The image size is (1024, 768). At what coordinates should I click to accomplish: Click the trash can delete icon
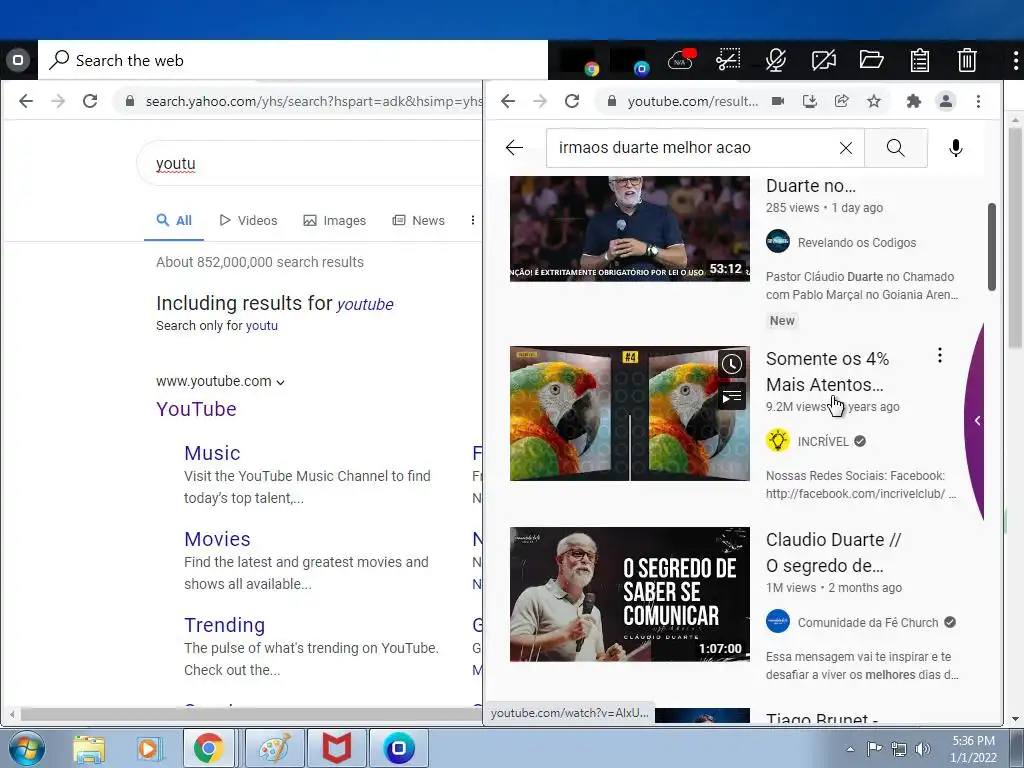click(967, 60)
